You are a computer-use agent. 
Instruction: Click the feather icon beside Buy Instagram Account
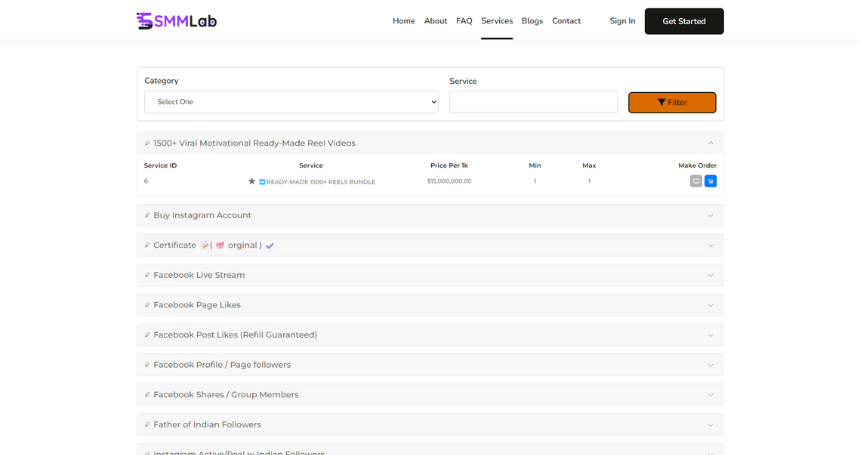147,215
